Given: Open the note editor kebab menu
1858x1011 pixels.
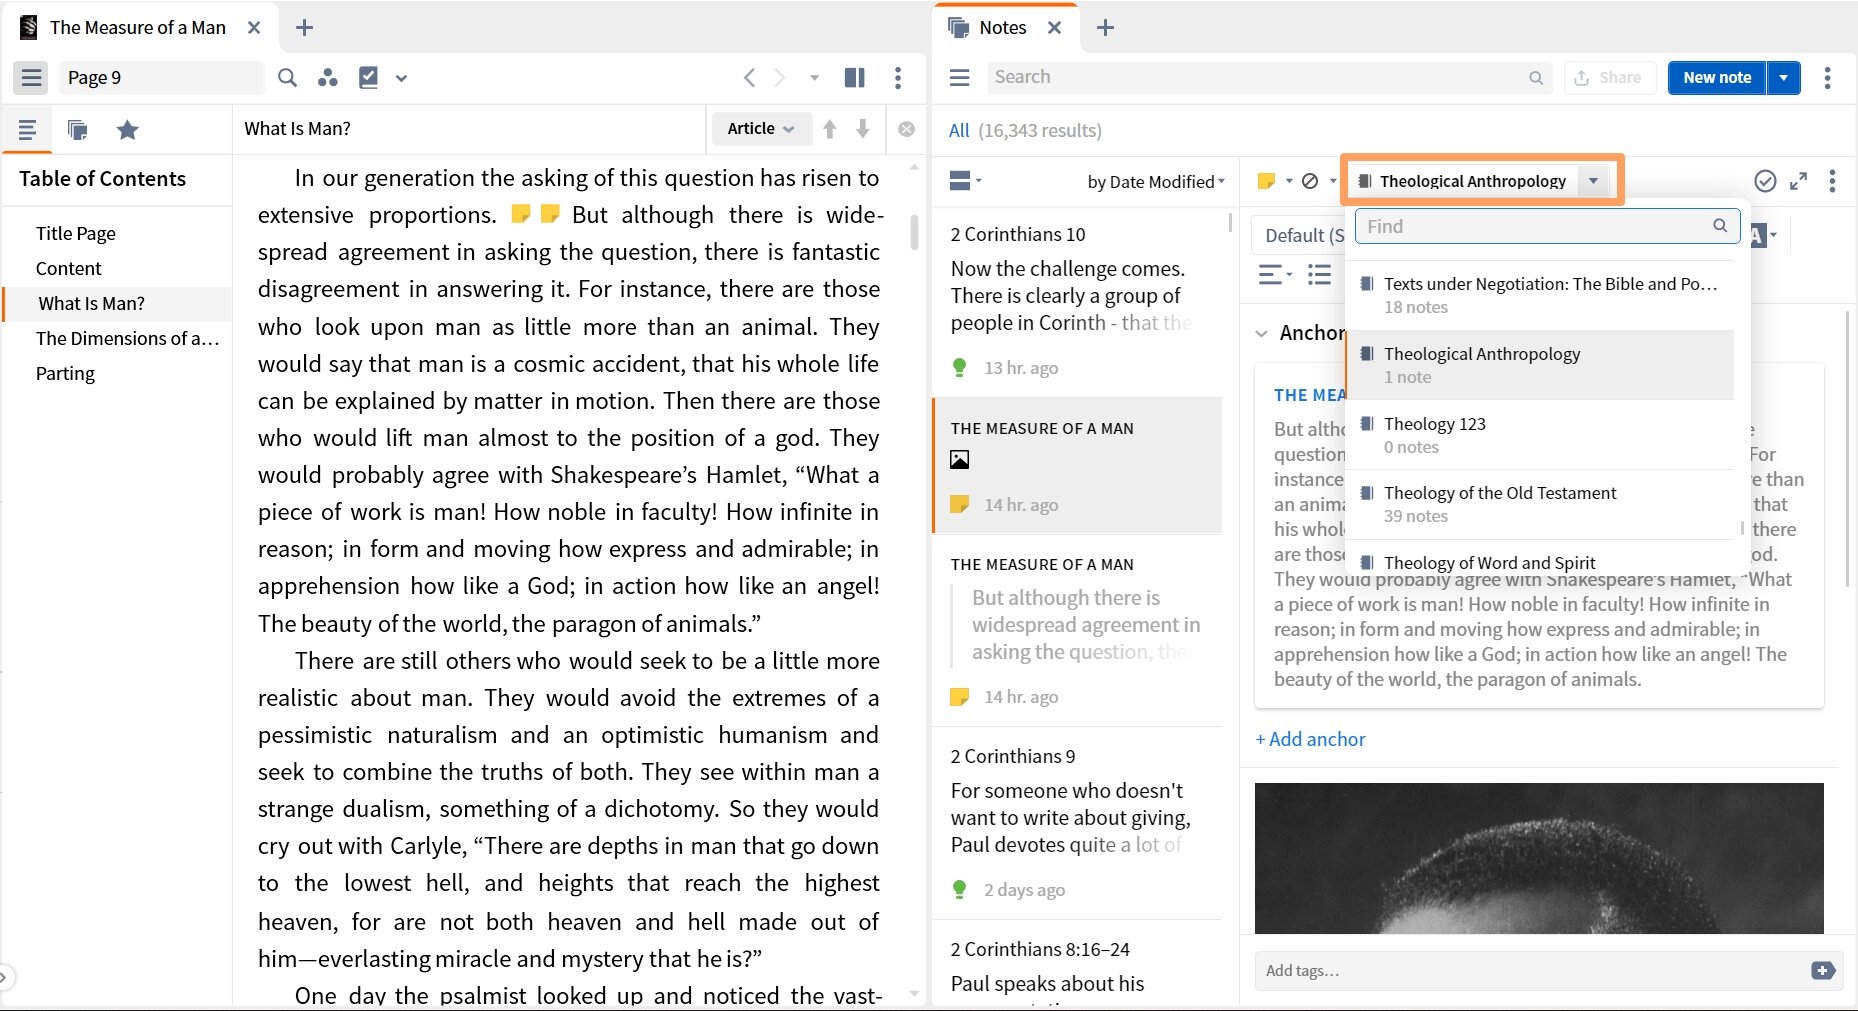Looking at the screenshot, I should 1831,181.
